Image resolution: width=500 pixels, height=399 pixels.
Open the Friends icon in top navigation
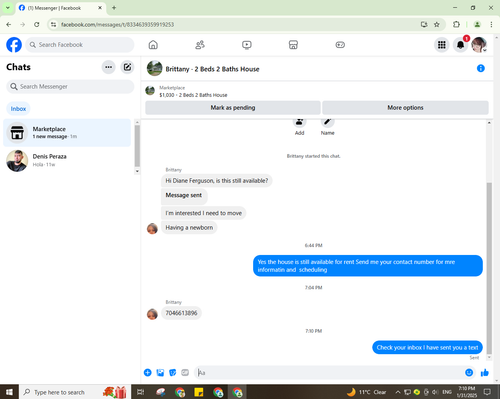200,45
